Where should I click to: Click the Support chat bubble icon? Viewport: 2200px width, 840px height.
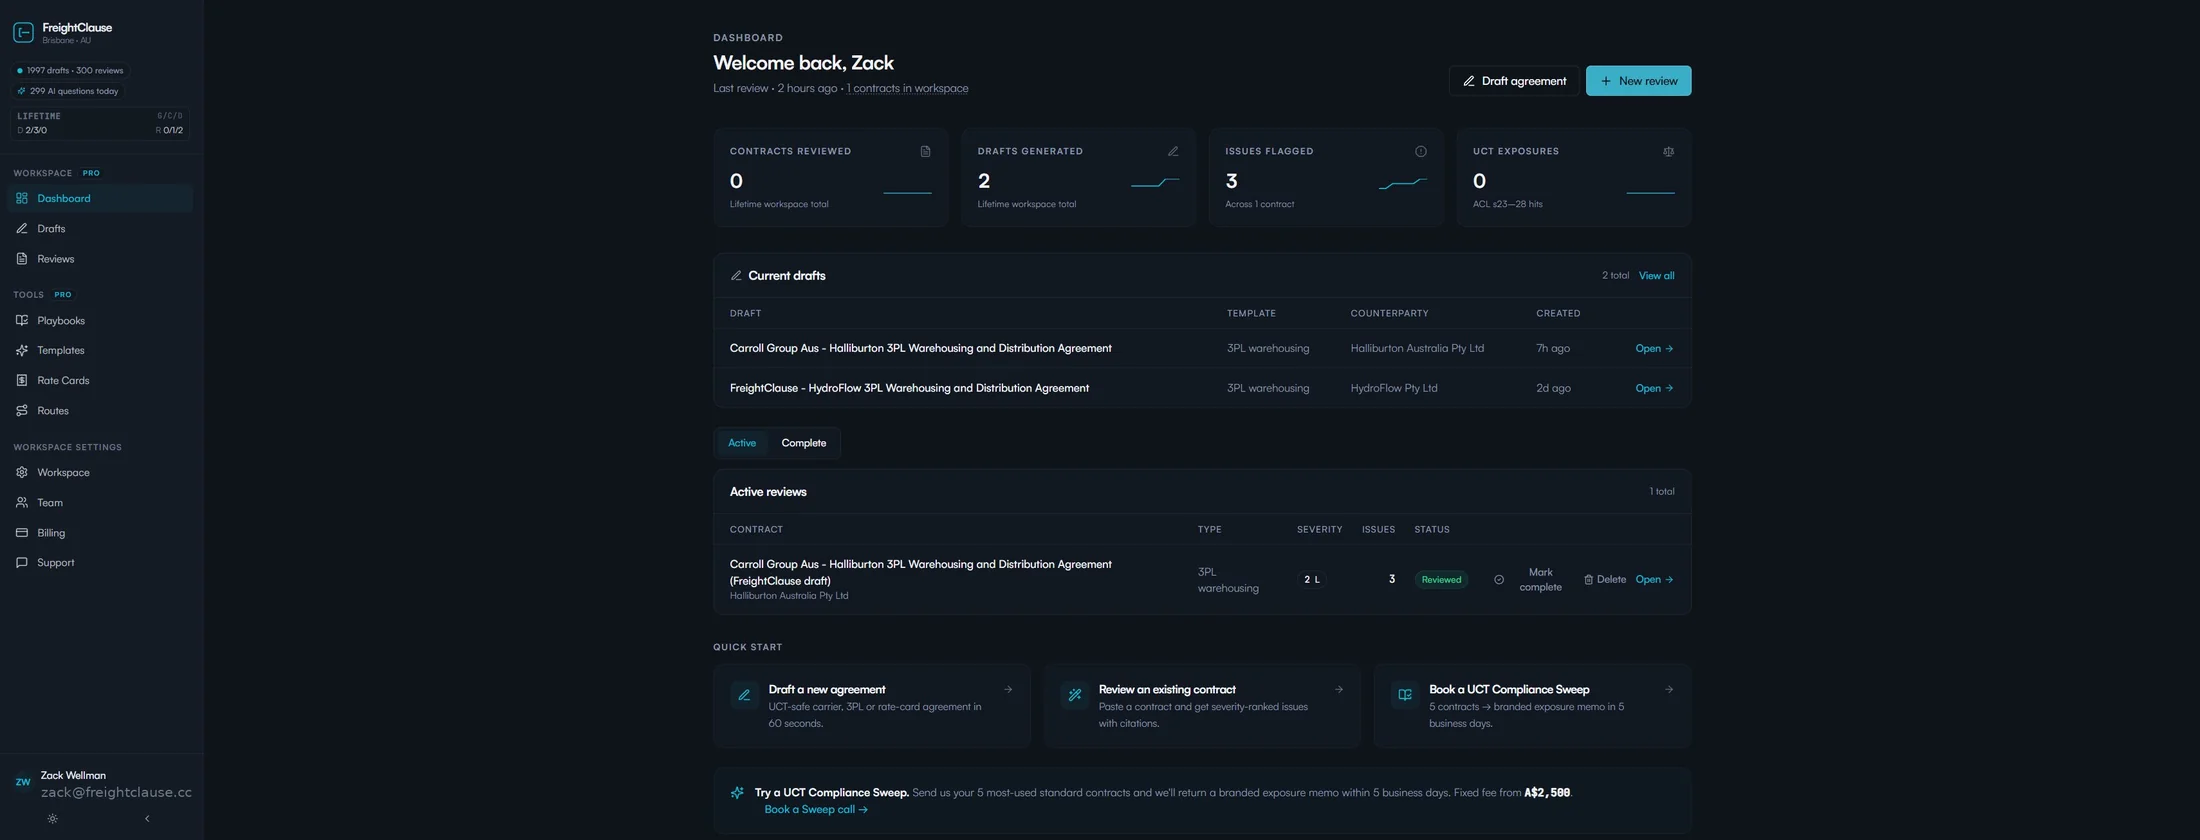click(x=22, y=562)
